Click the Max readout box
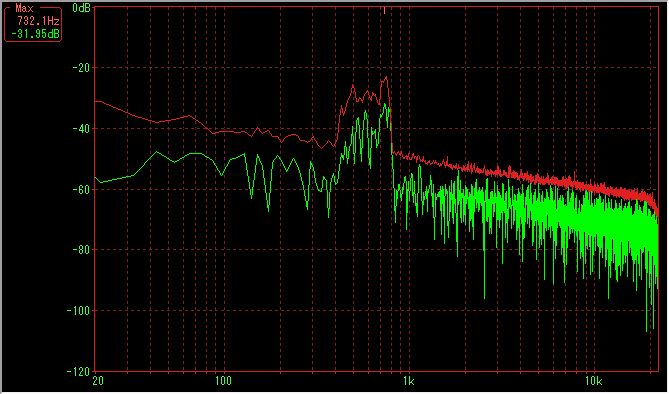 pos(33,23)
